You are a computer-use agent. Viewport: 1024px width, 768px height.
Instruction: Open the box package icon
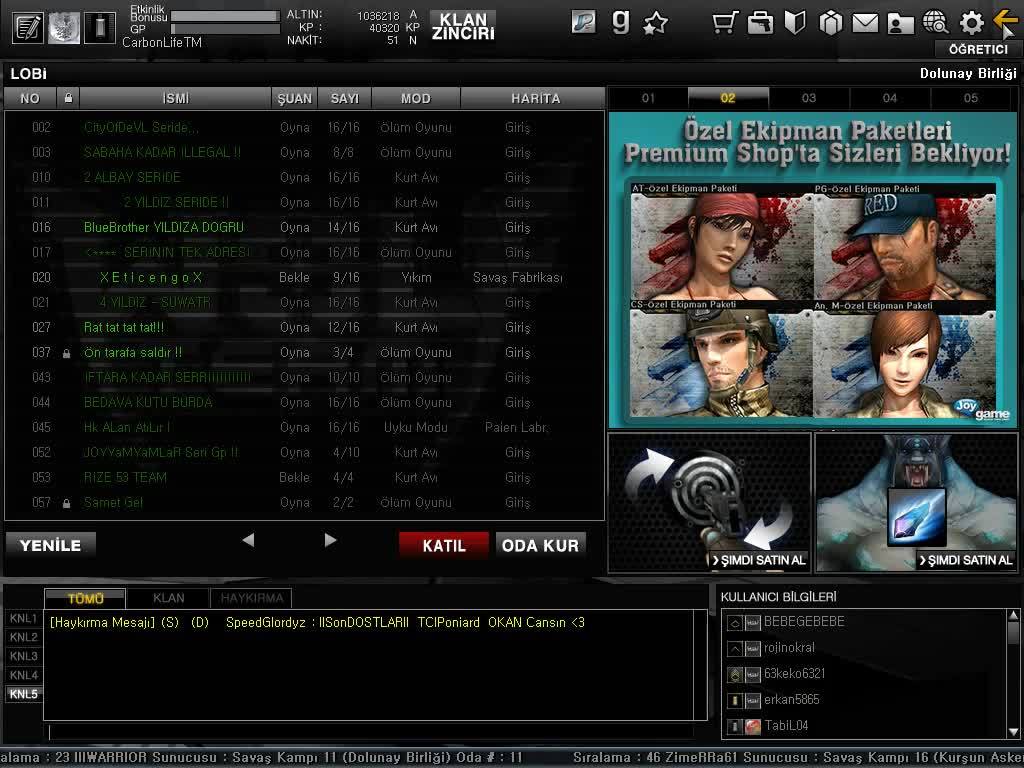[831, 23]
